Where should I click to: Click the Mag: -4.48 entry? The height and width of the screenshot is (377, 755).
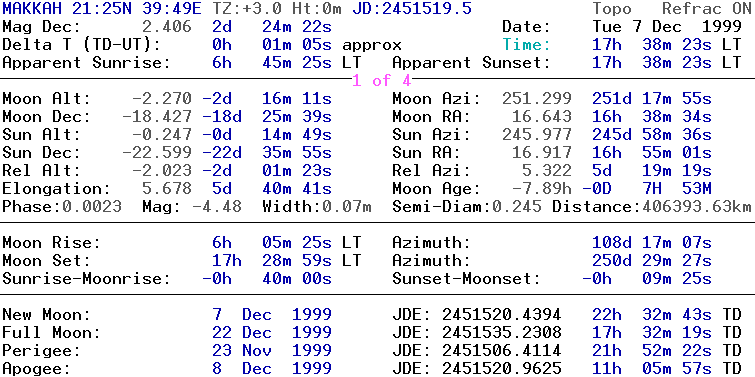192,207
